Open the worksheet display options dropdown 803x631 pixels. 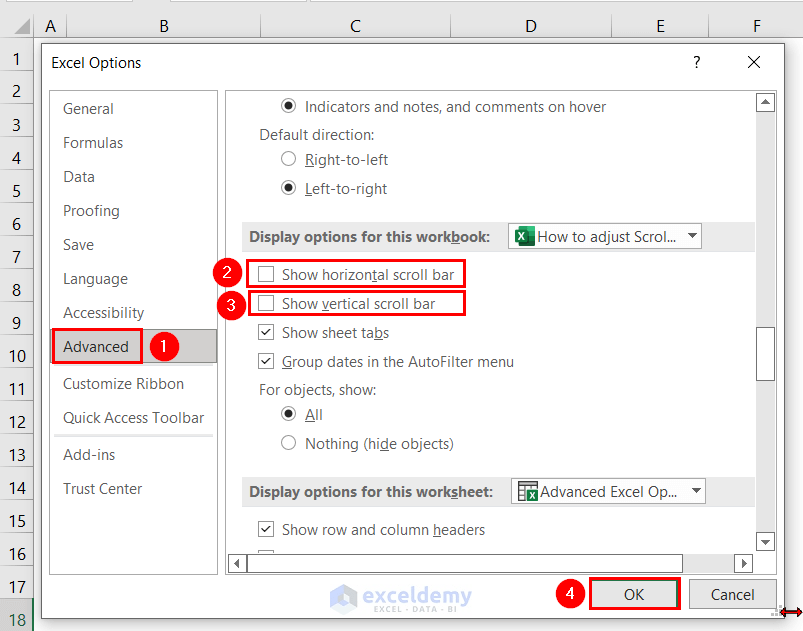pos(608,492)
